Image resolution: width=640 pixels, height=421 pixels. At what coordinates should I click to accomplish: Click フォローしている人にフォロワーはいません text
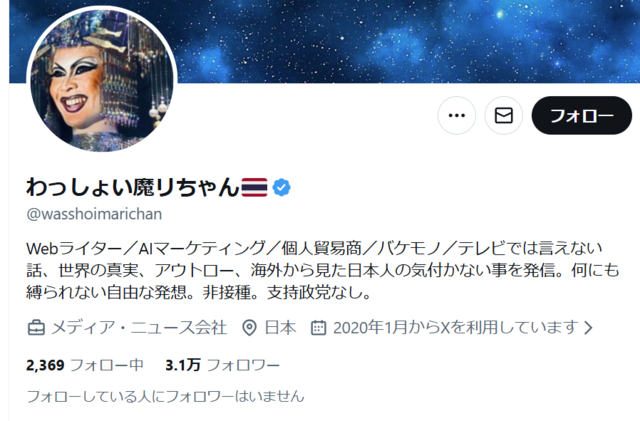[x=165, y=396]
